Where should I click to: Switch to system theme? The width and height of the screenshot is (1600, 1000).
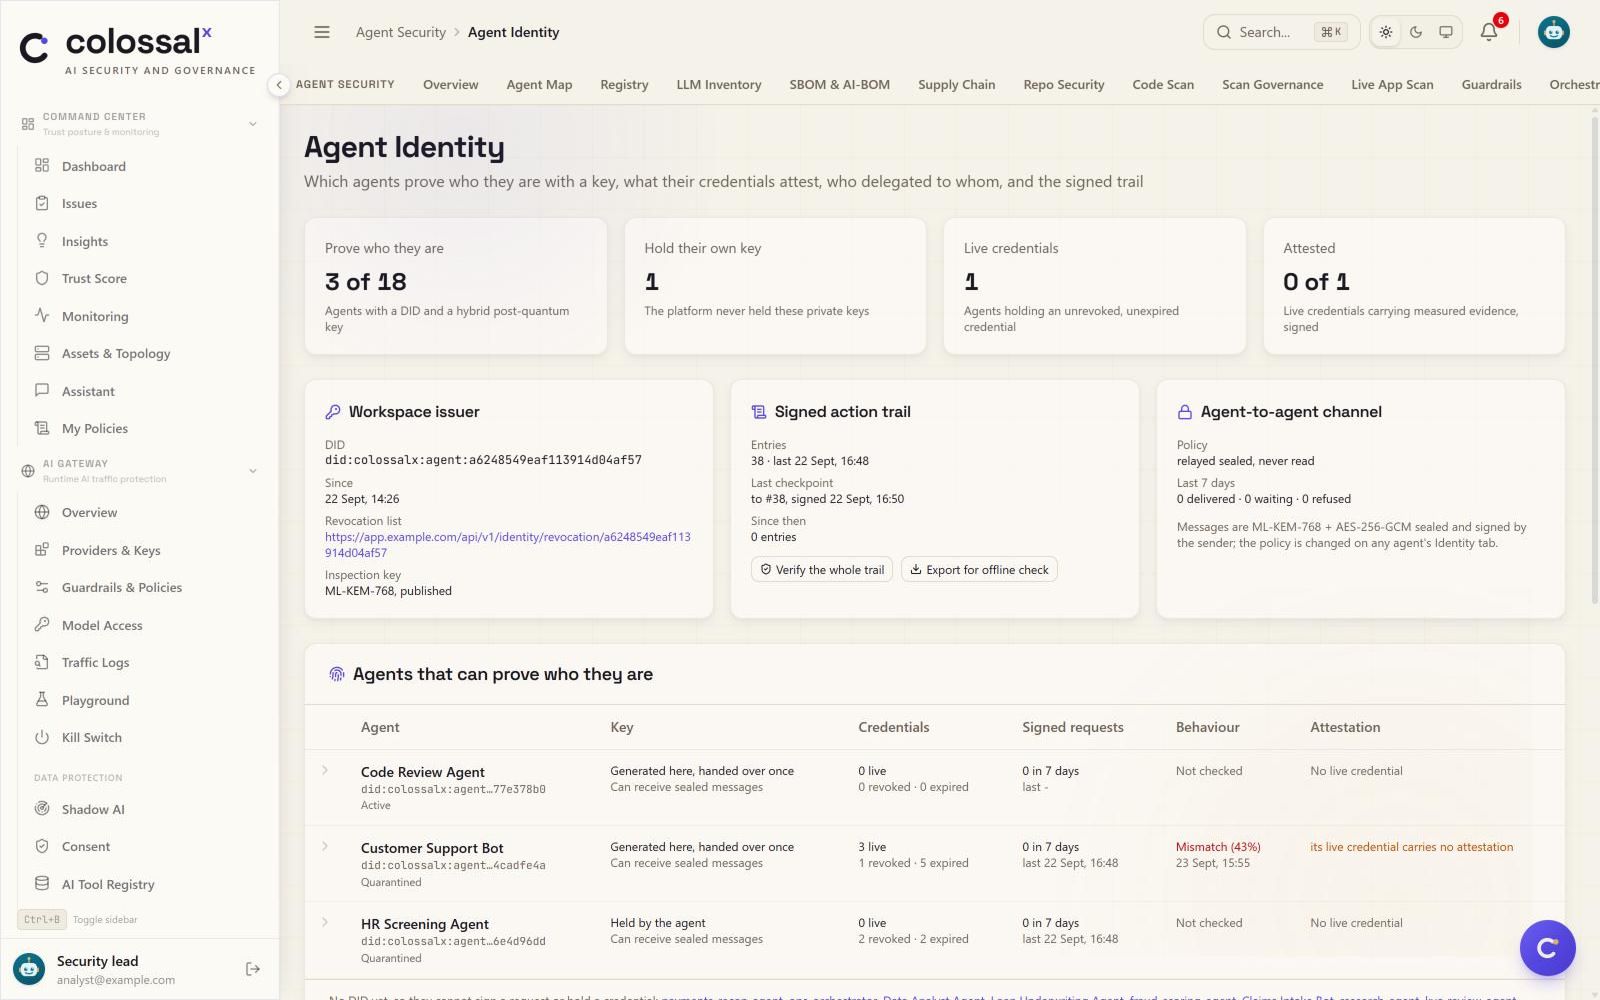1446,32
